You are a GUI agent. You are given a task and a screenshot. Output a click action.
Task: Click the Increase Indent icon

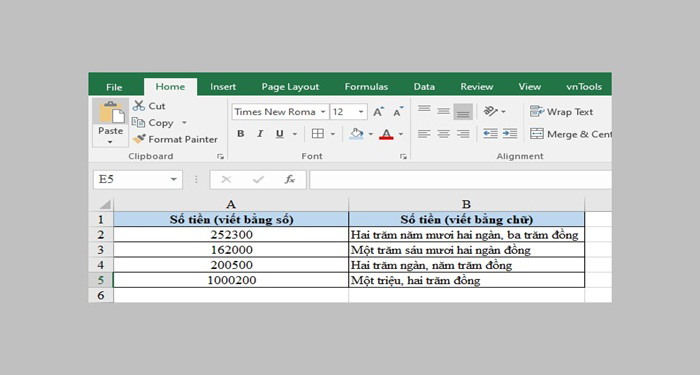pos(510,133)
